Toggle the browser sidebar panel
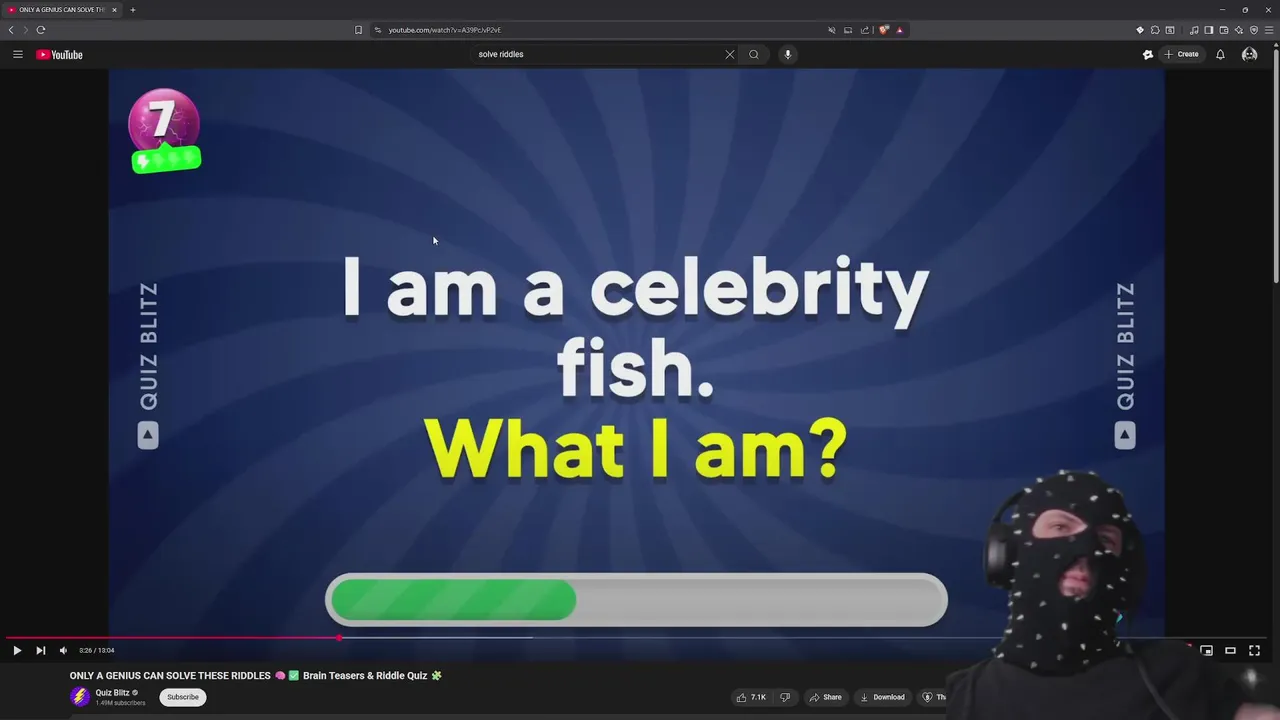The image size is (1280, 720). [1208, 30]
